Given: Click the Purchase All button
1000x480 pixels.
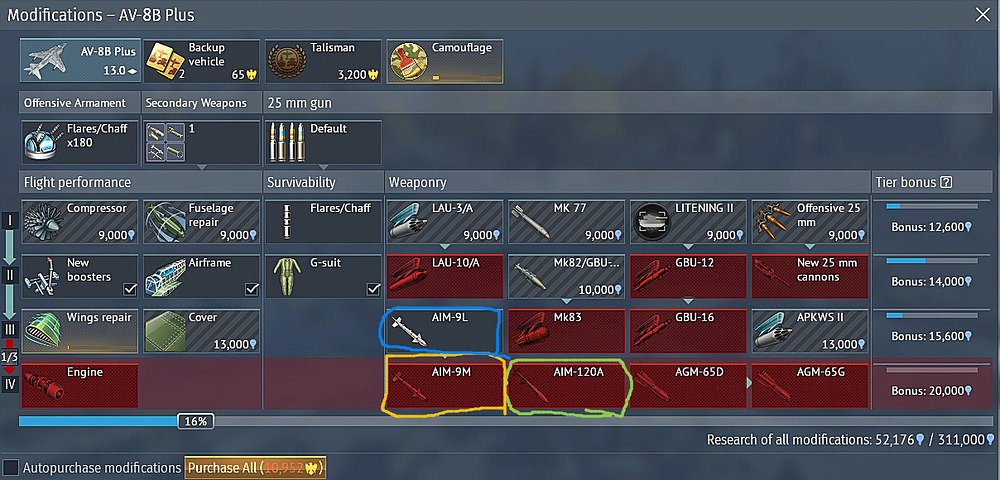Looking at the screenshot, I should click(x=255, y=468).
